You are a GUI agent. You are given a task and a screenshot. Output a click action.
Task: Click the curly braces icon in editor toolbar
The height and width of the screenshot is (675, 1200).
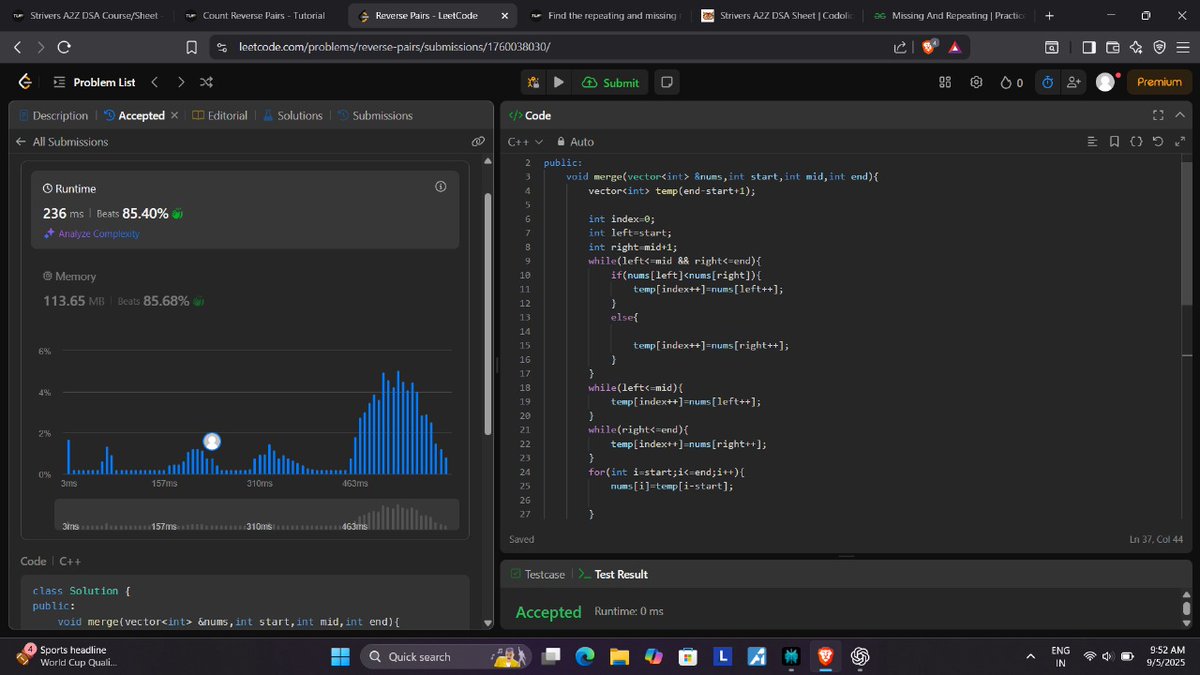(1136, 142)
